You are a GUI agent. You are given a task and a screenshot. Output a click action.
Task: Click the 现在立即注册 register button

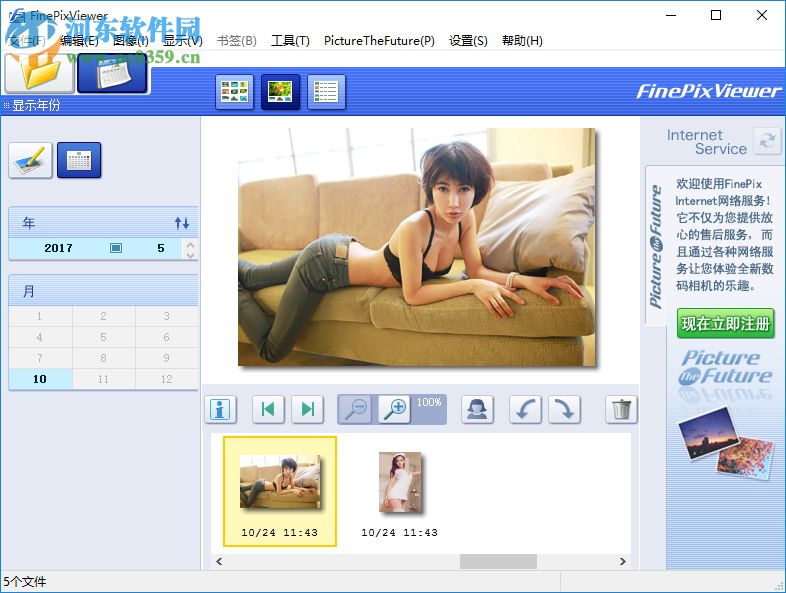725,323
